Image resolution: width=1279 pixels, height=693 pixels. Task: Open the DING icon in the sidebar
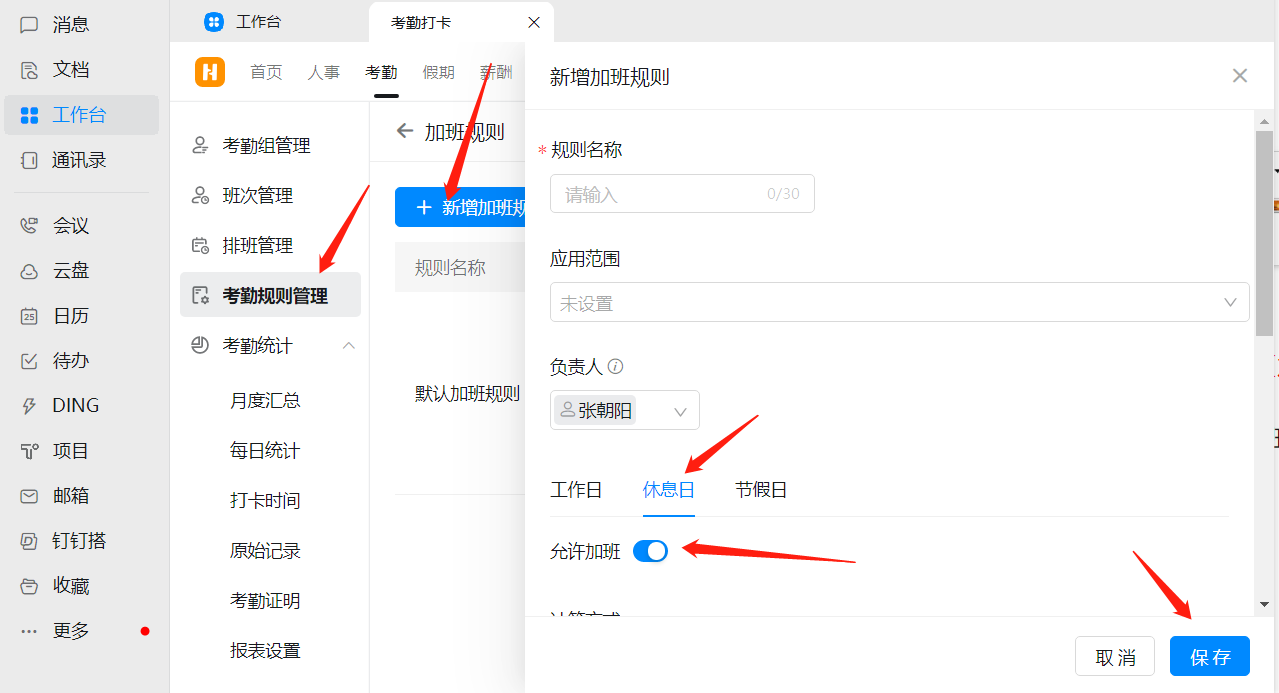tap(30, 404)
